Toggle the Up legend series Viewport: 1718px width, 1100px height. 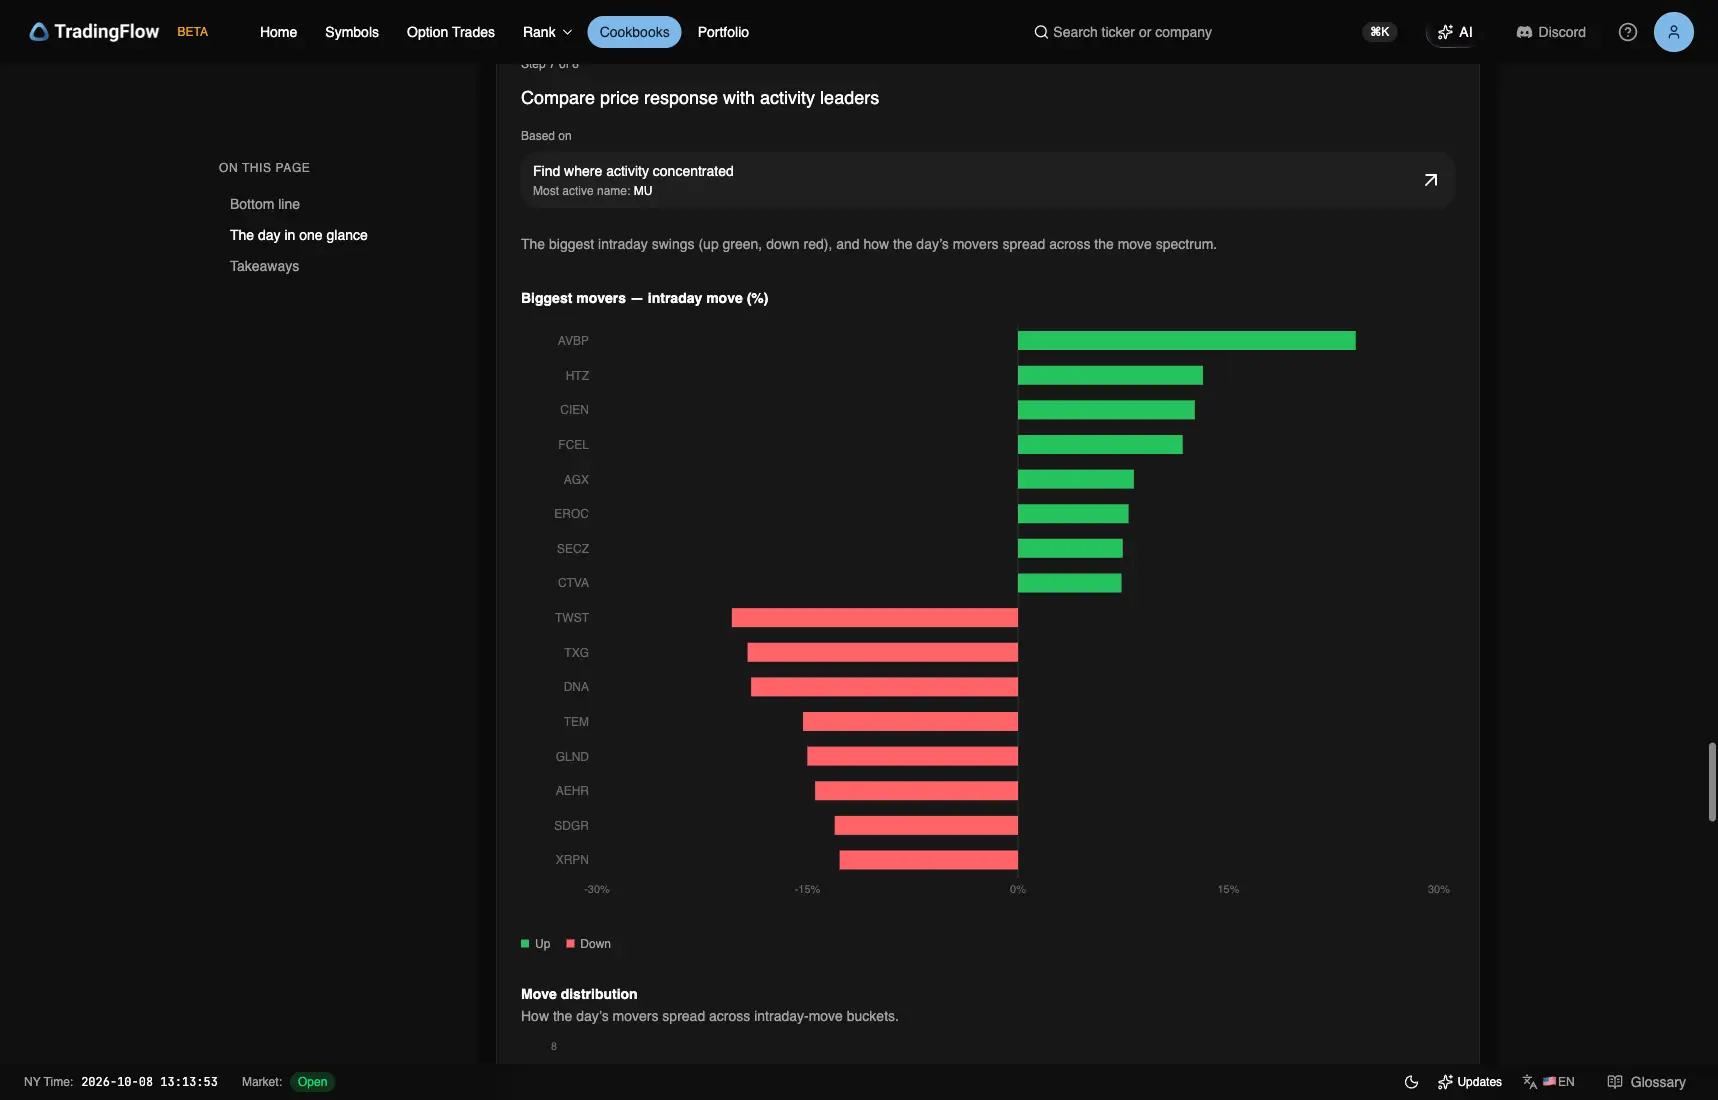536,944
